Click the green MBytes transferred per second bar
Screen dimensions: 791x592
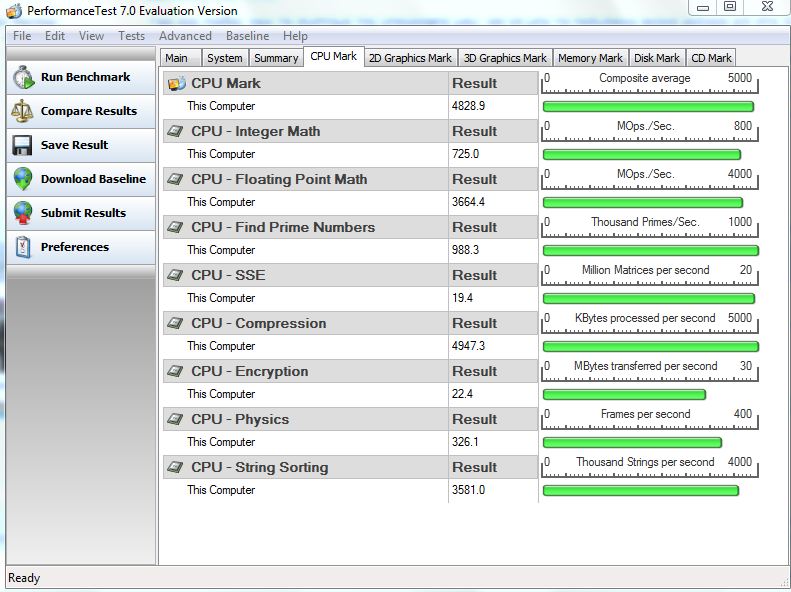pos(624,394)
